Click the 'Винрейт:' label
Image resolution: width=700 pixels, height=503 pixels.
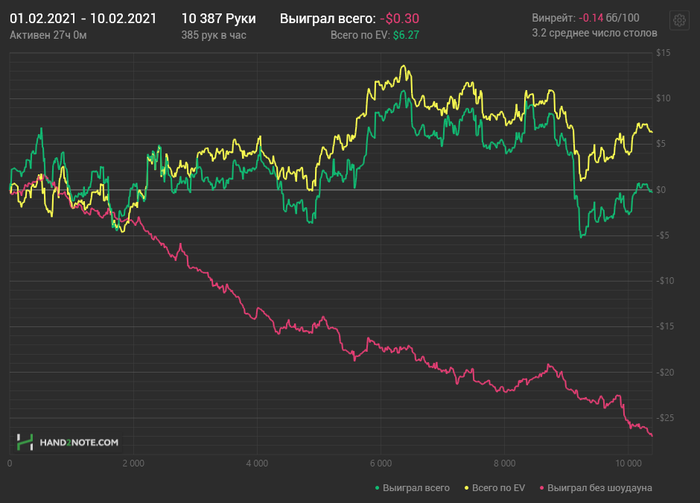(x=554, y=18)
